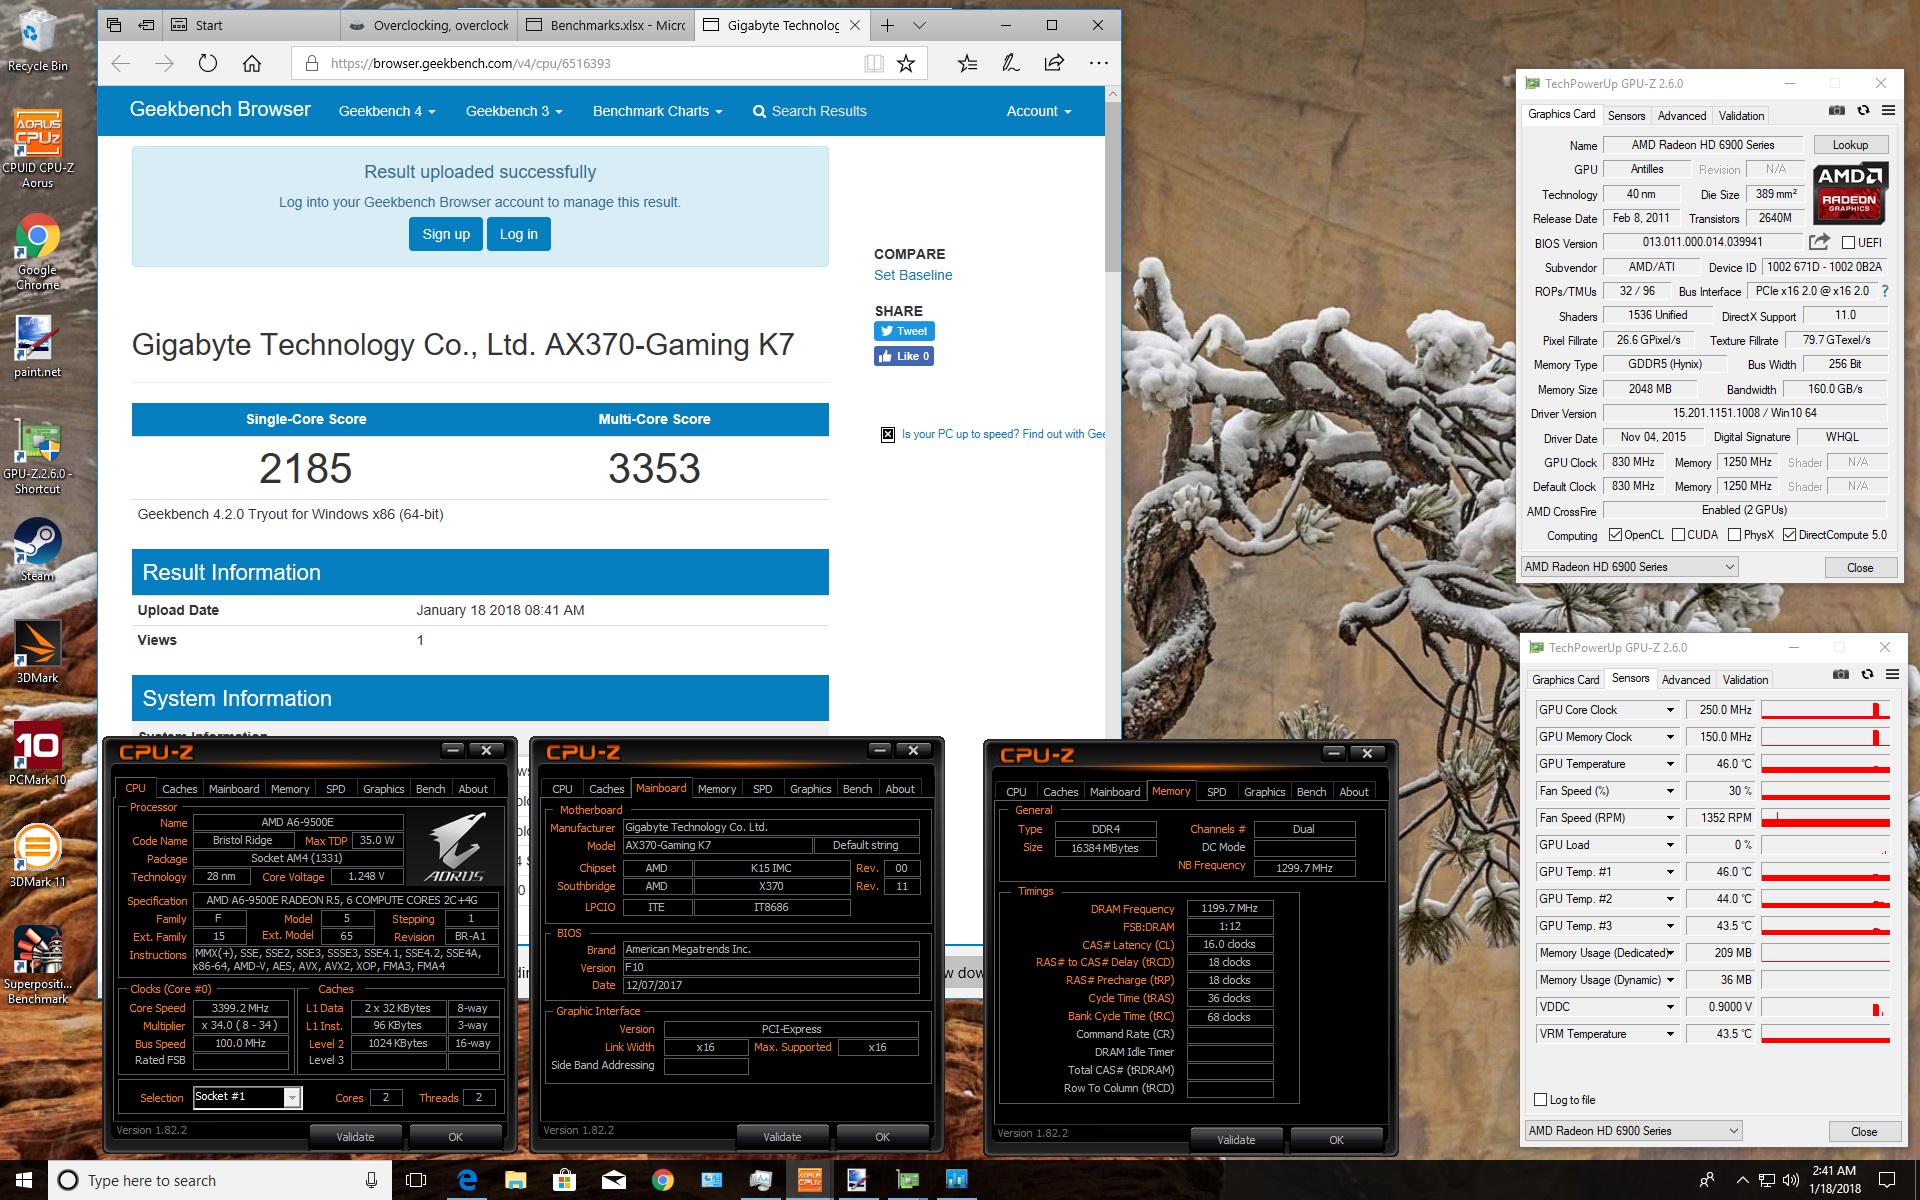The width and height of the screenshot is (1920, 1200).
Task: Click the Lookup button in GPU-Z
Action: pos(1850,145)
